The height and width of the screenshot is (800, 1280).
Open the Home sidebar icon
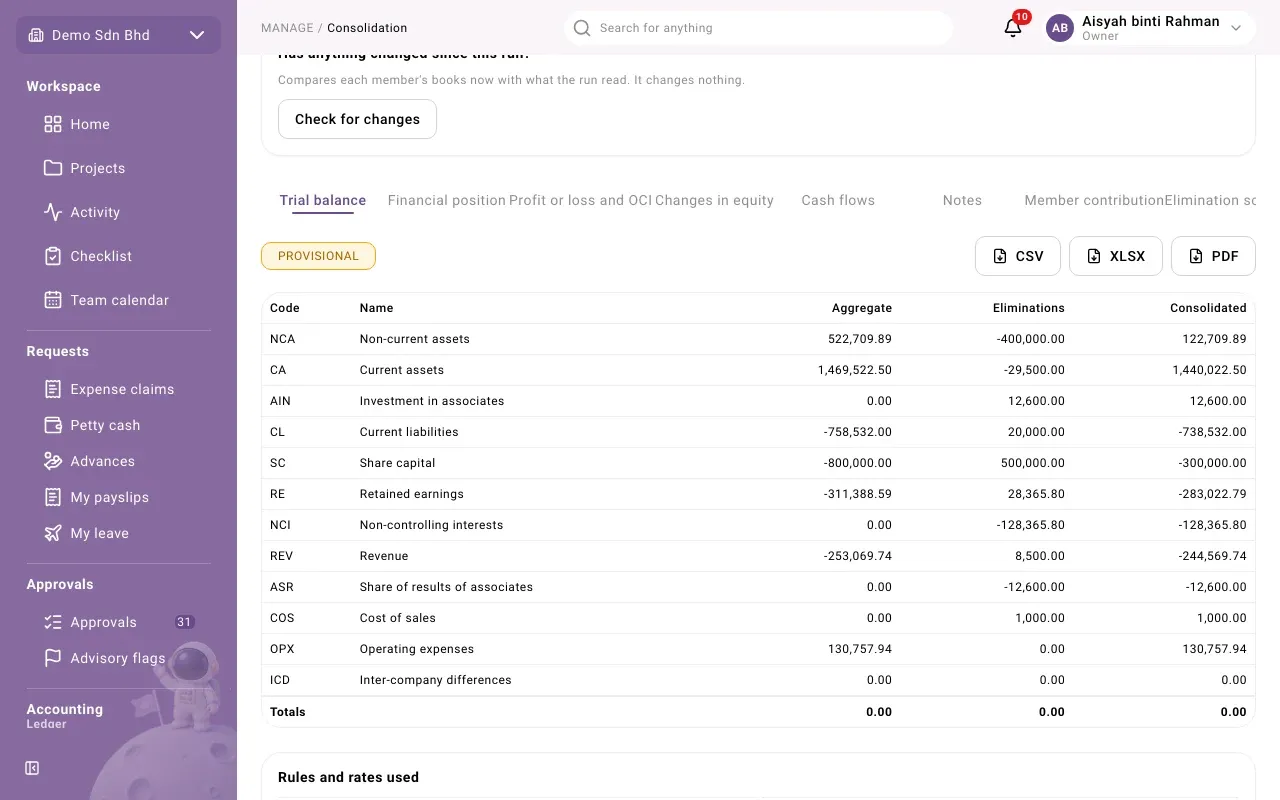[x=53, y=124]
